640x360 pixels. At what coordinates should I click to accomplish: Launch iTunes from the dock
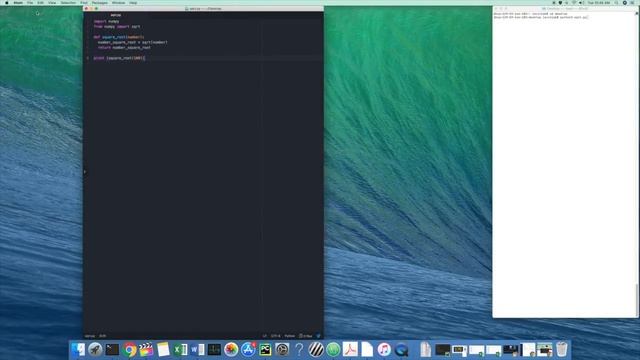tap(384, 350)
